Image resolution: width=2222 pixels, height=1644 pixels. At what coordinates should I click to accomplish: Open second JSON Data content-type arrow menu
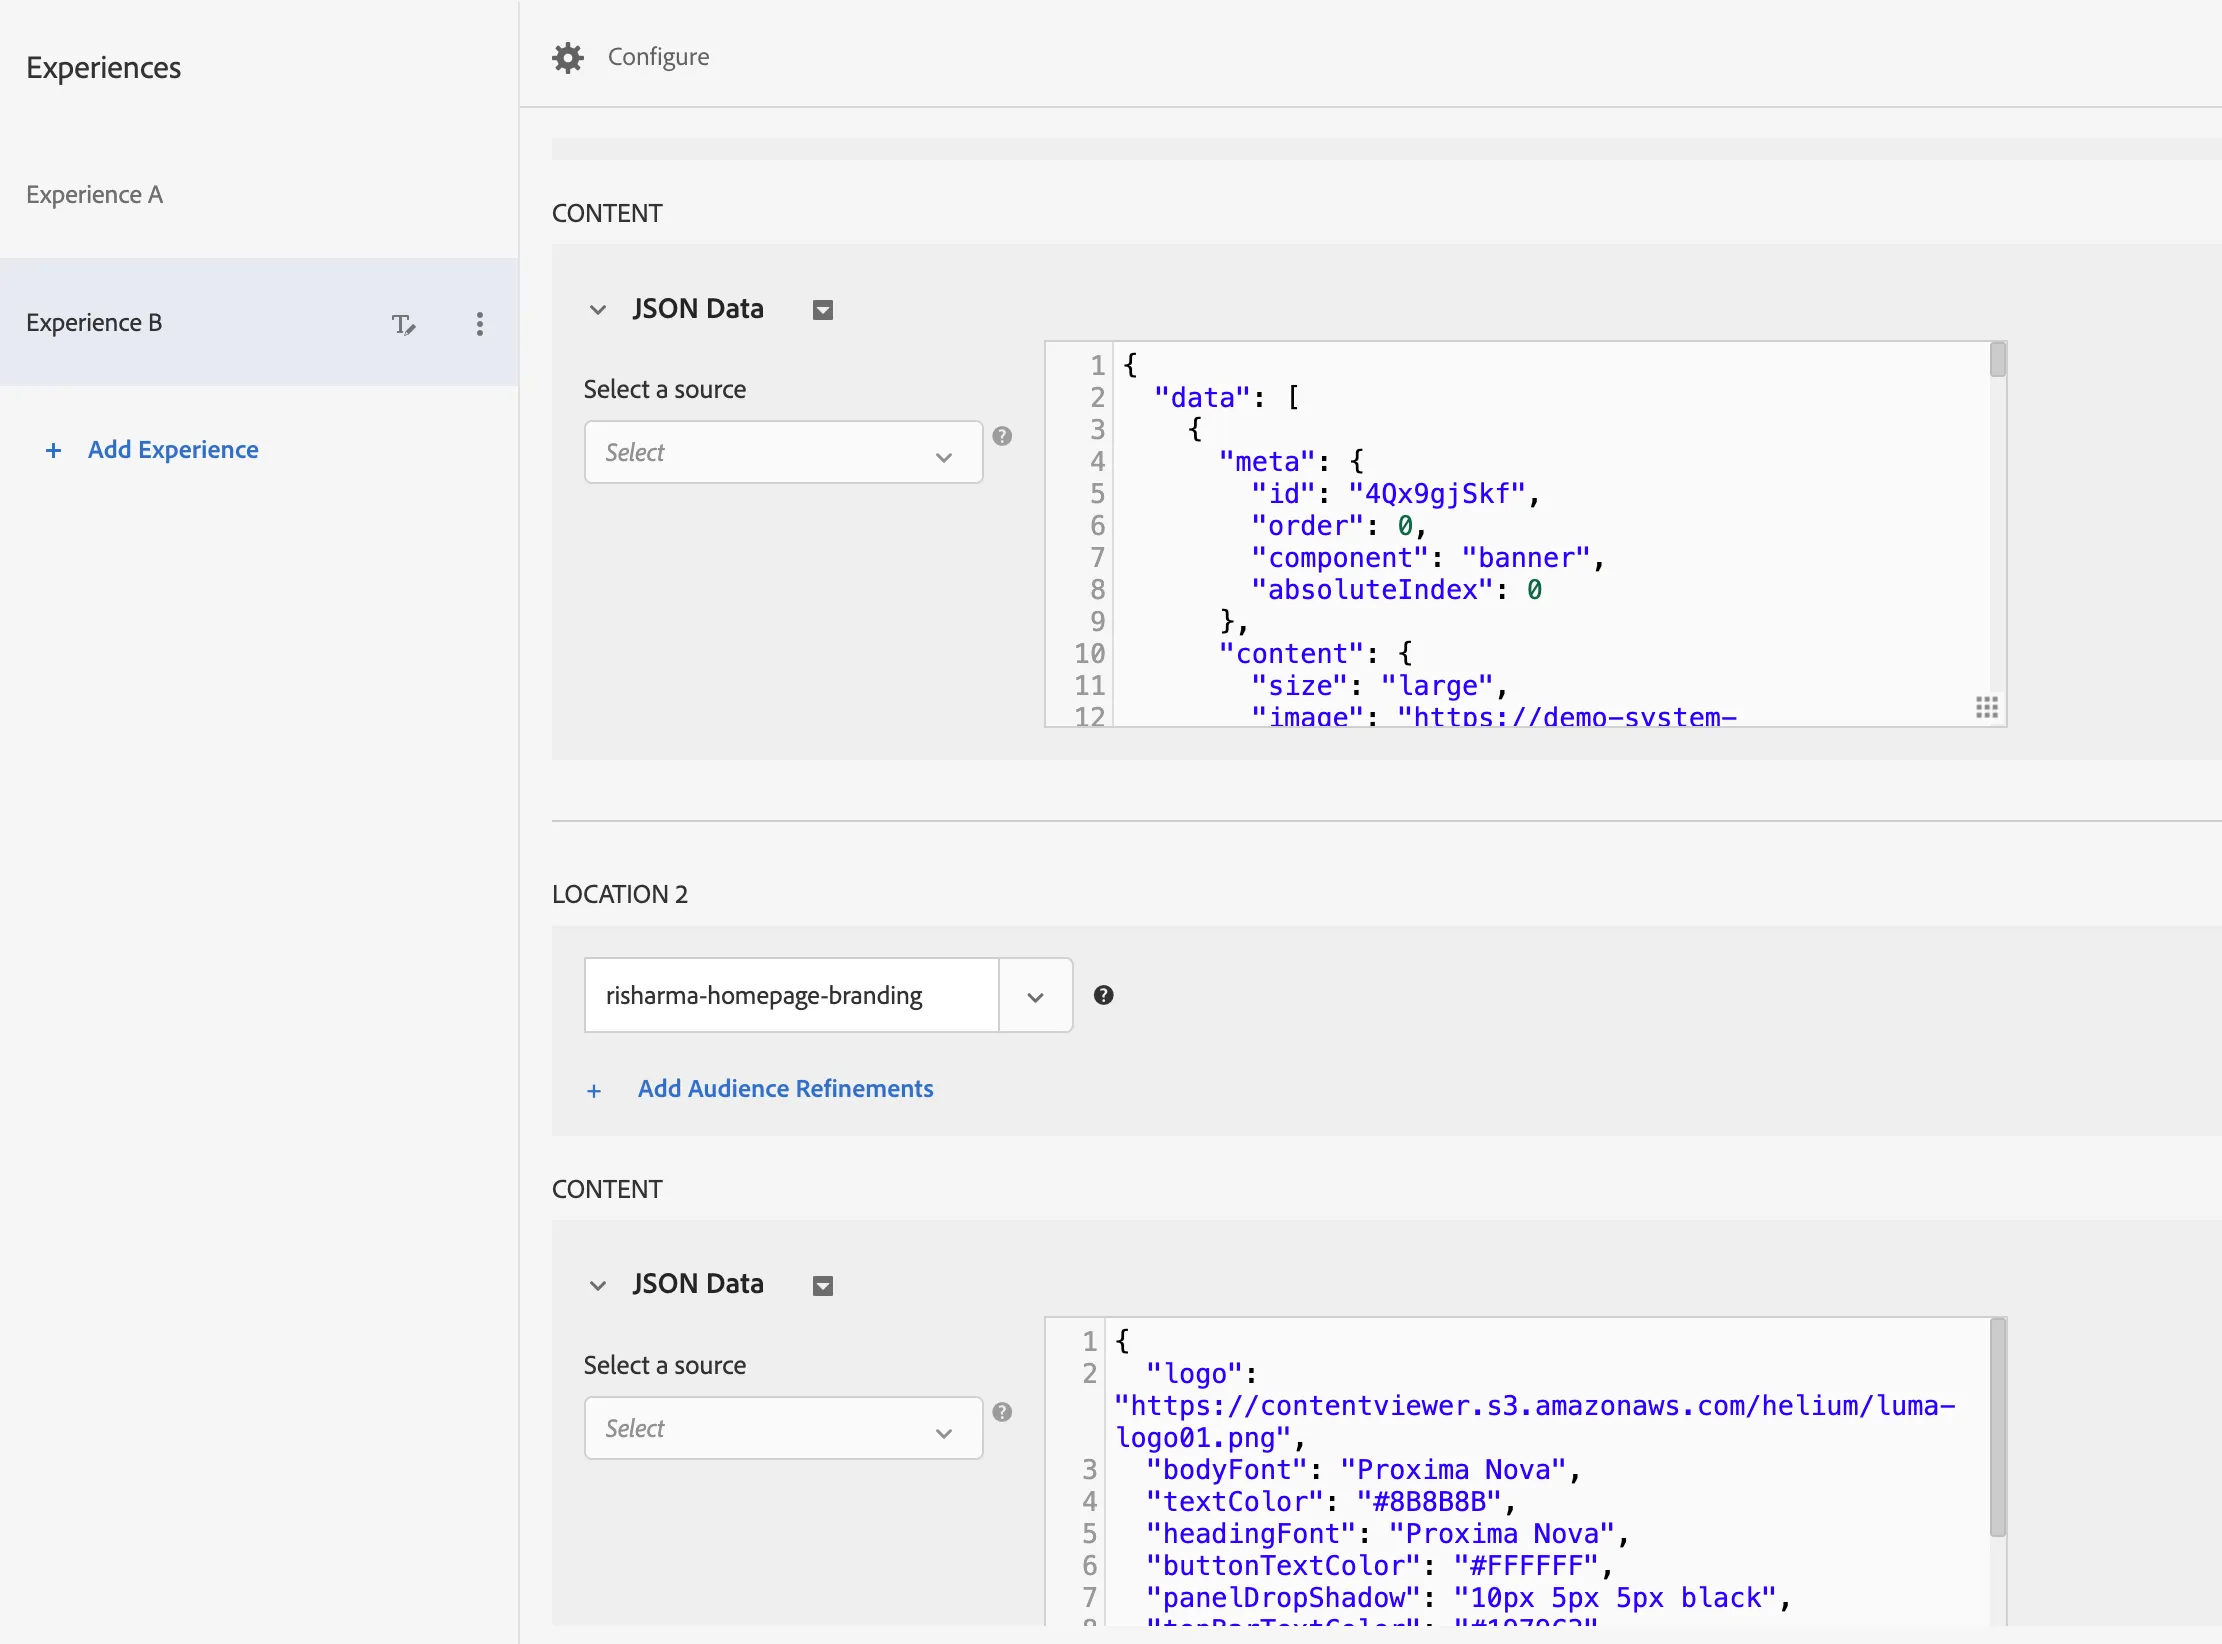point(823,1286)
